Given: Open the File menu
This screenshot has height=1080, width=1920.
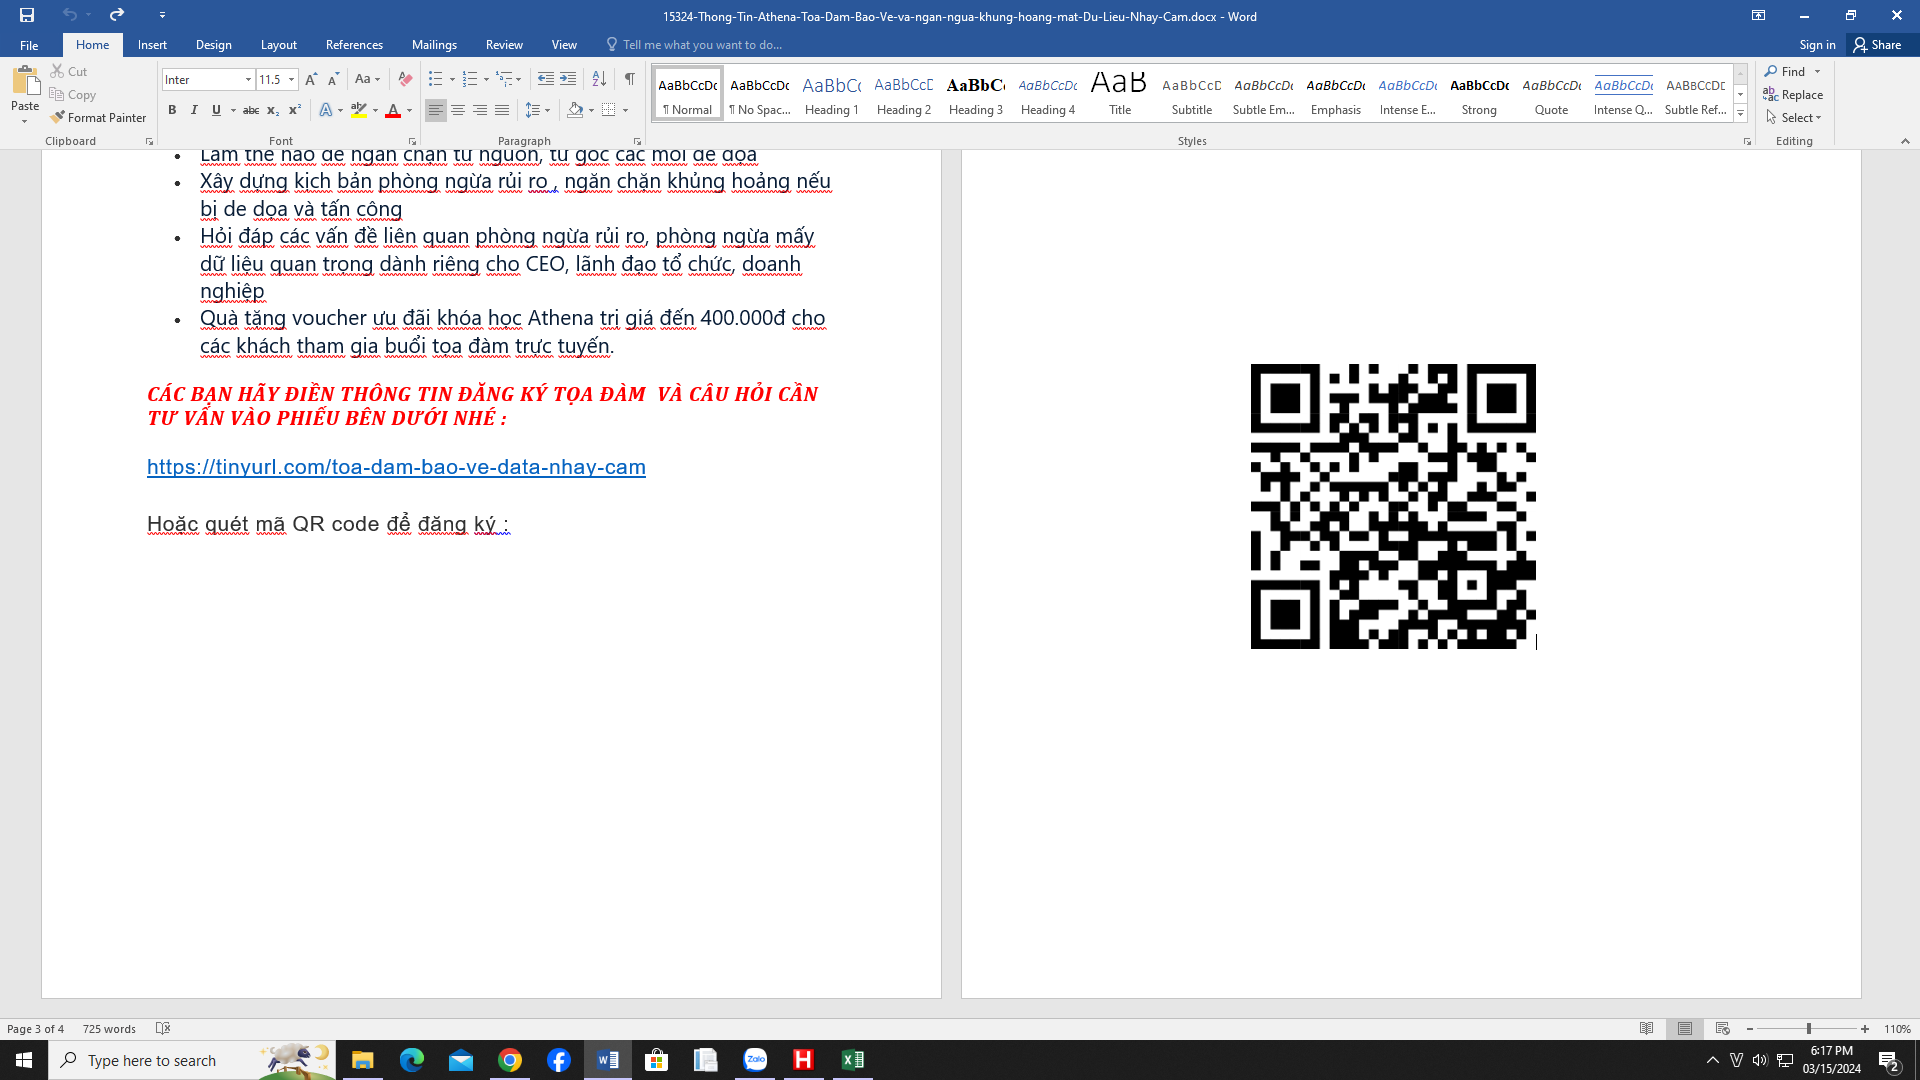Looking at the screenshot, I should point(29,45).
